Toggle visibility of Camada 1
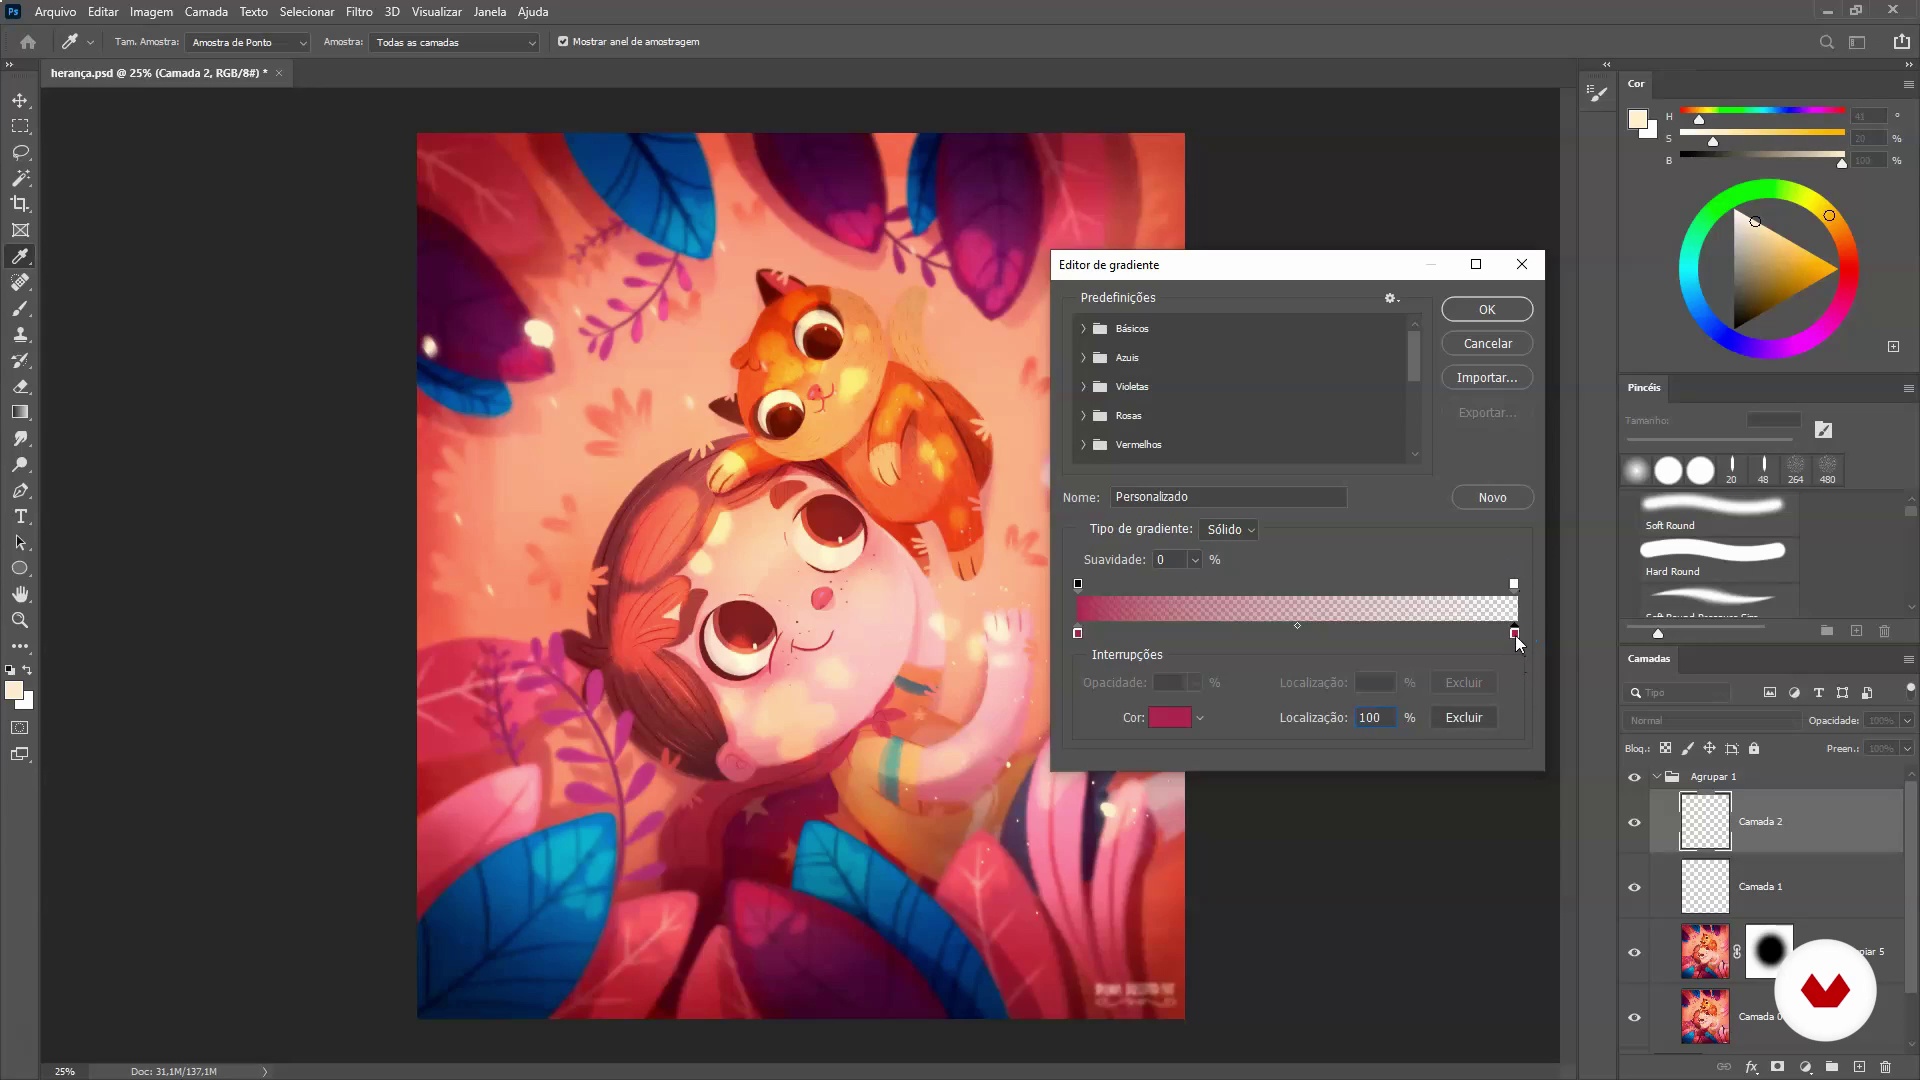This screenshot has height=1080, width=1920. click(1634, 887)
